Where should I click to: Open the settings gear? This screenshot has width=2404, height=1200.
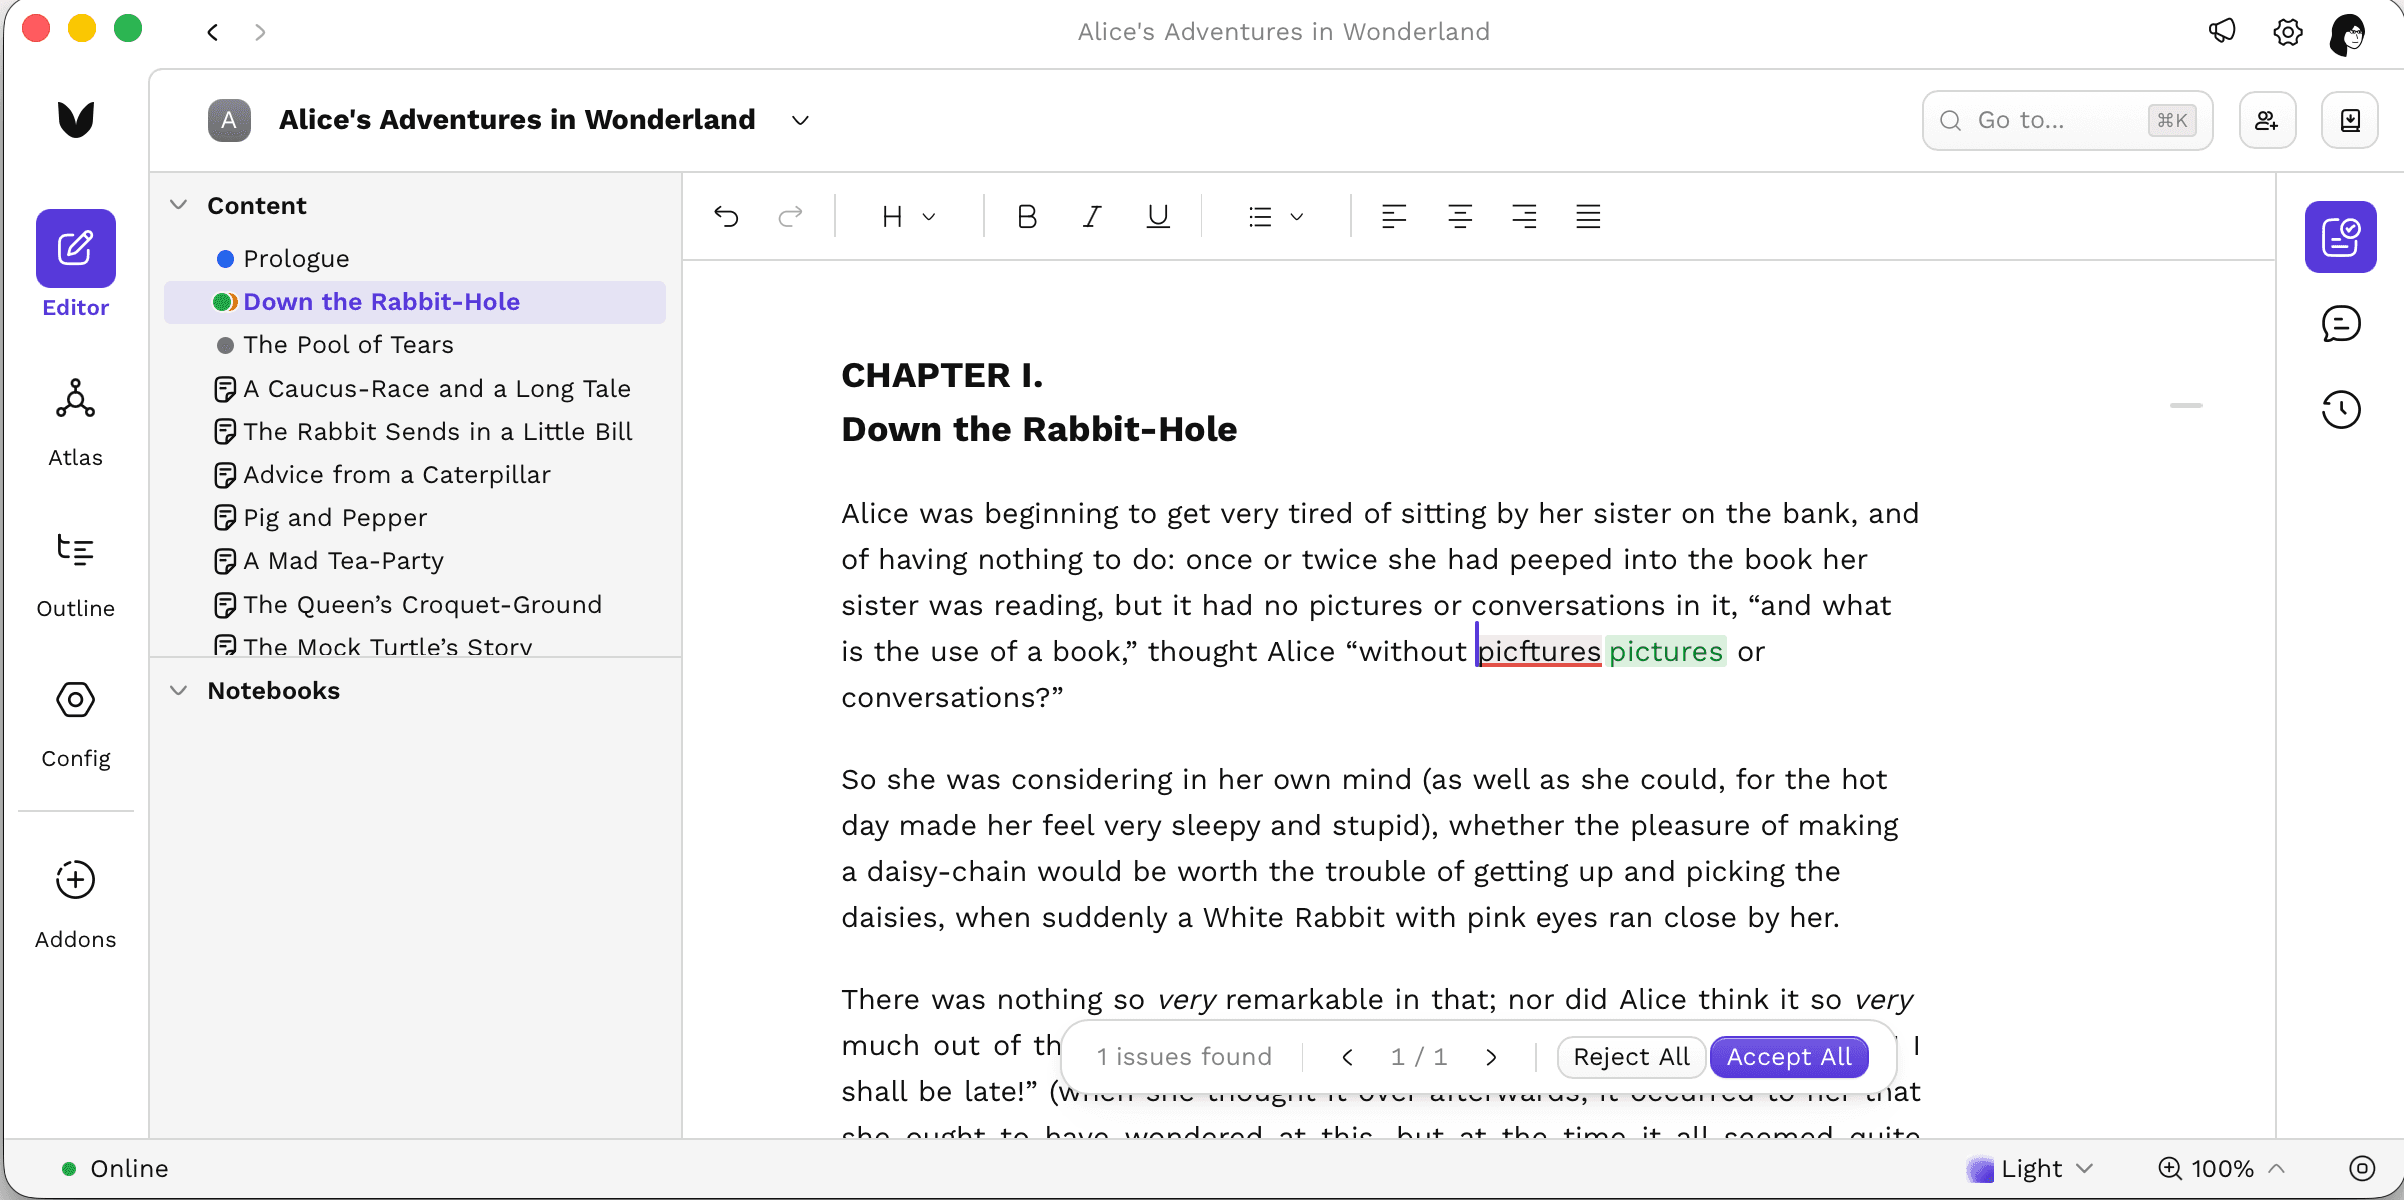point(2288,32)
